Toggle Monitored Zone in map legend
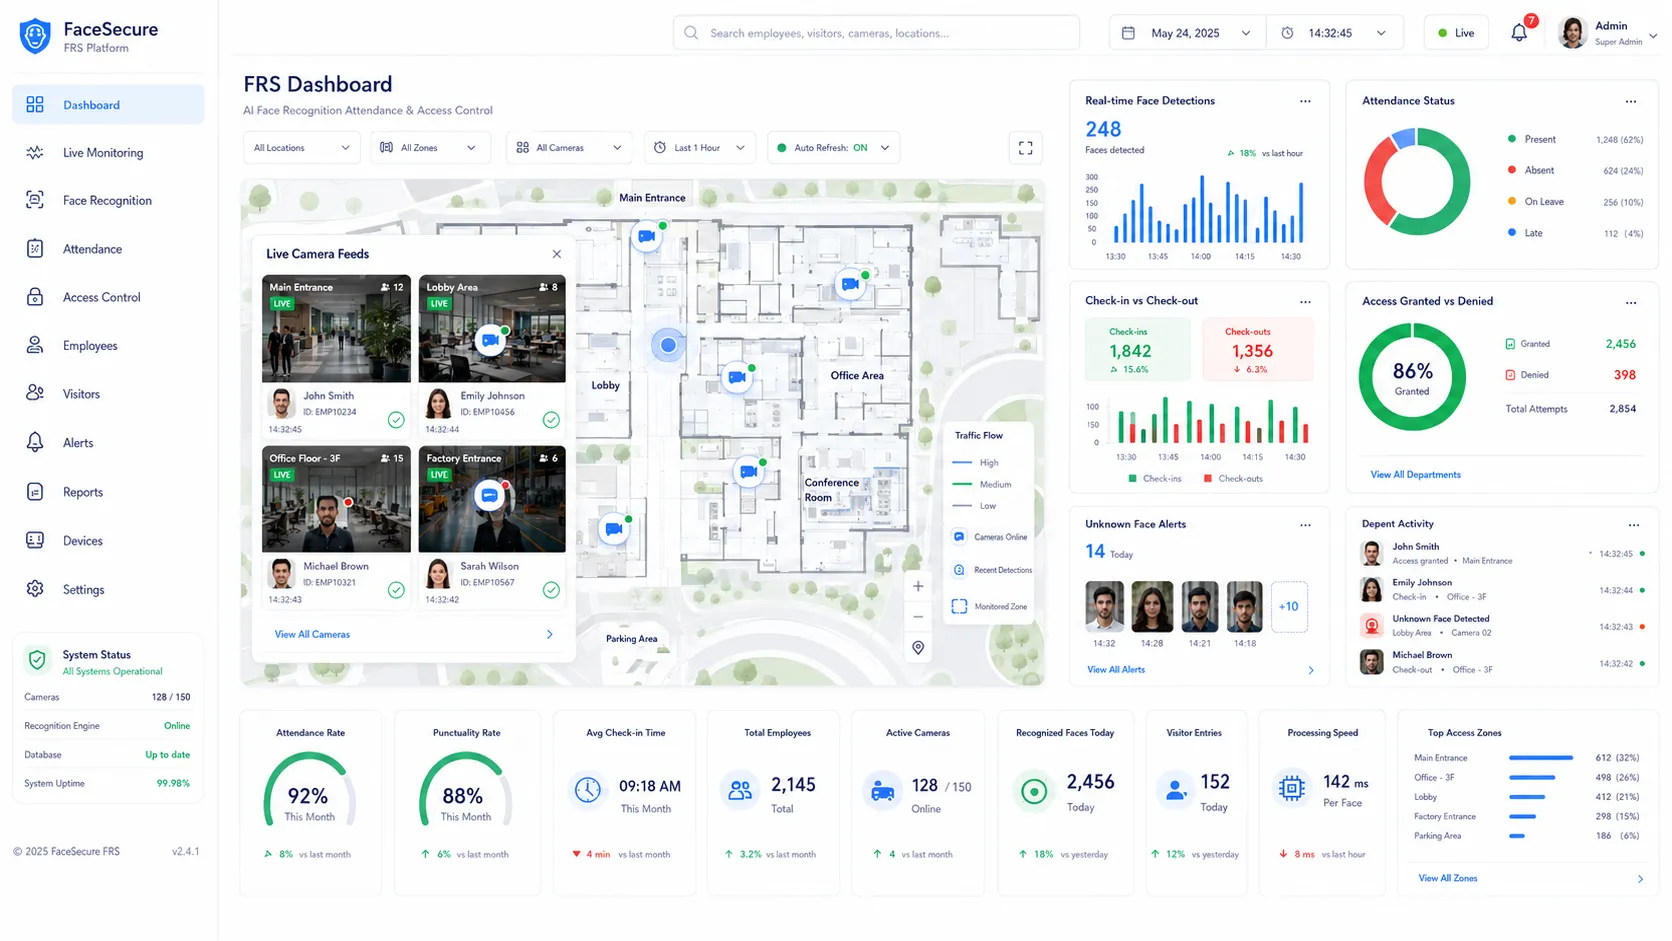The image size is (1672, 941). click(990, 607)
